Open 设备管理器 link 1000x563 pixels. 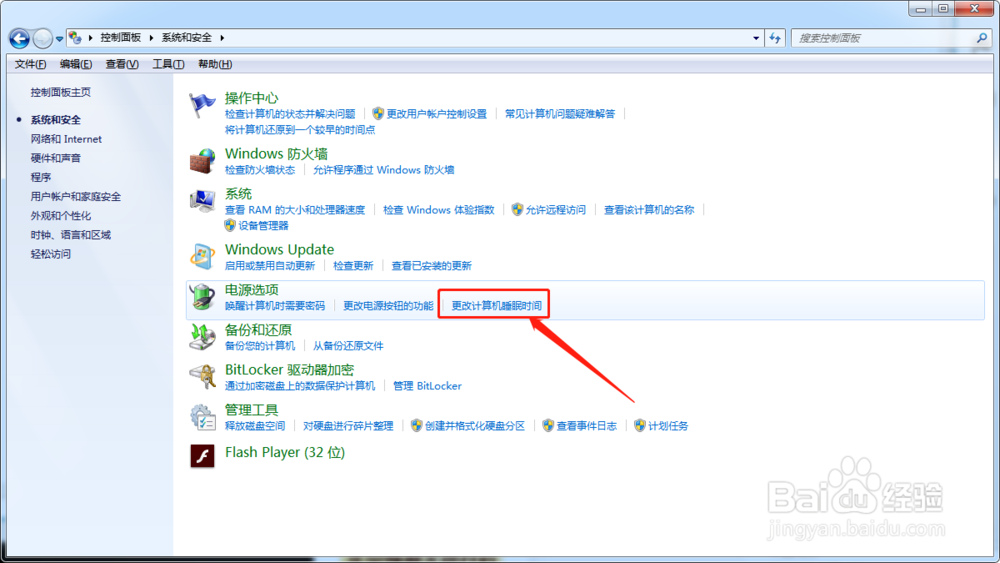(263, 226)
